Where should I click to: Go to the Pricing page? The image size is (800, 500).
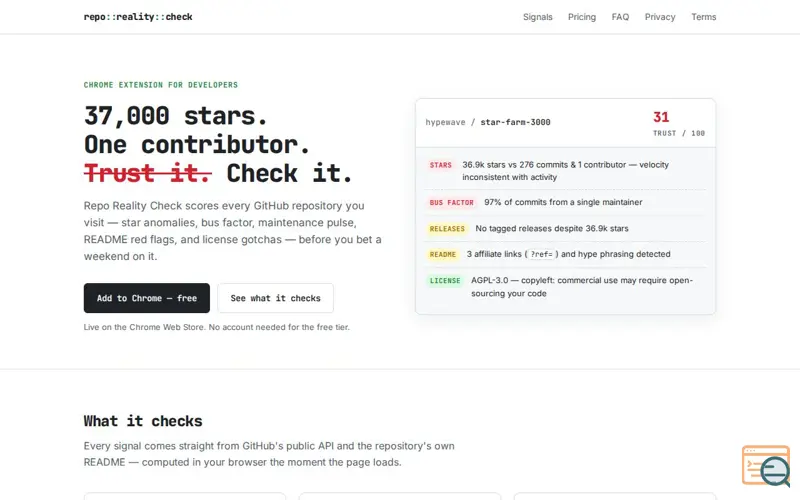click(x=582, y=17)
